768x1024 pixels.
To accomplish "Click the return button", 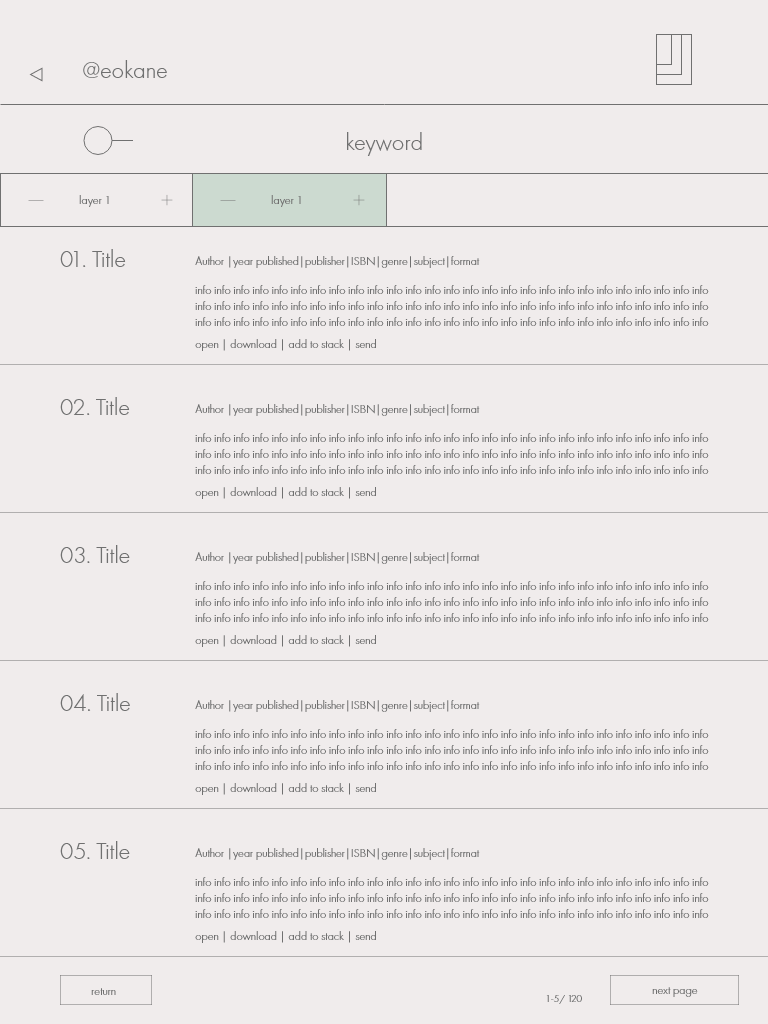I will [106, 990].
